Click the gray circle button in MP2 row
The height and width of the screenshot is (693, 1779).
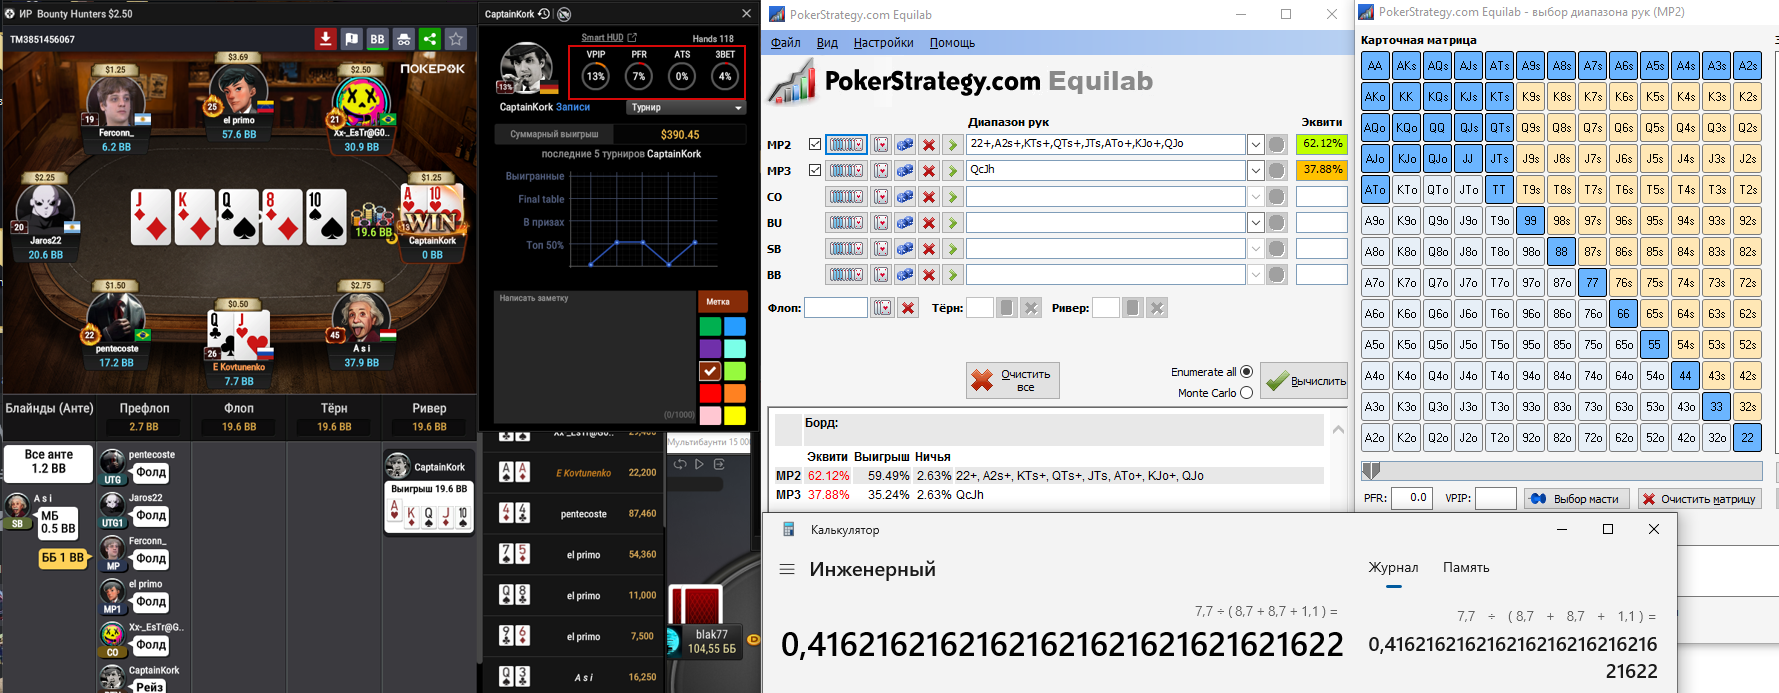[1277, 145]
